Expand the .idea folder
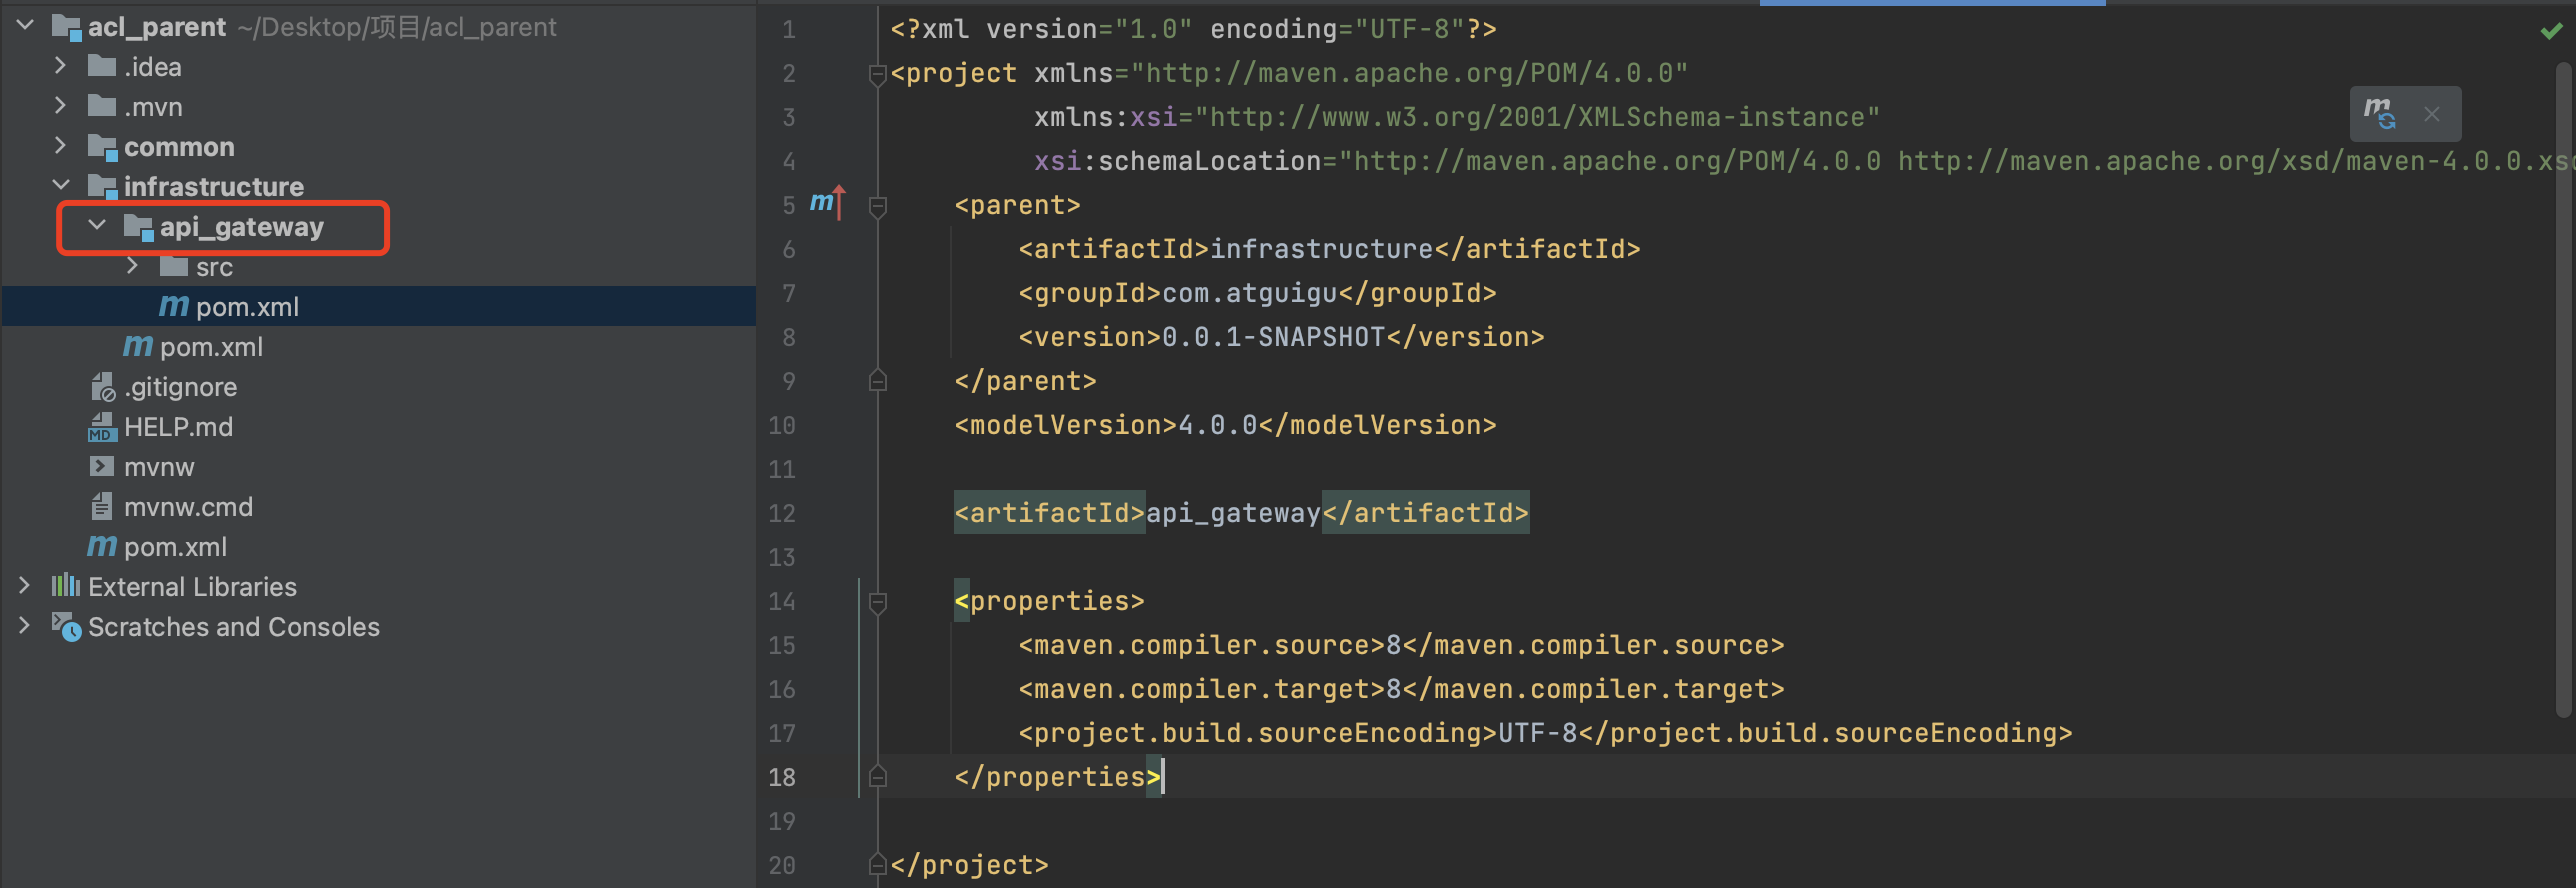The height and width of the screenshot is (888, 2576). point(60,67)
